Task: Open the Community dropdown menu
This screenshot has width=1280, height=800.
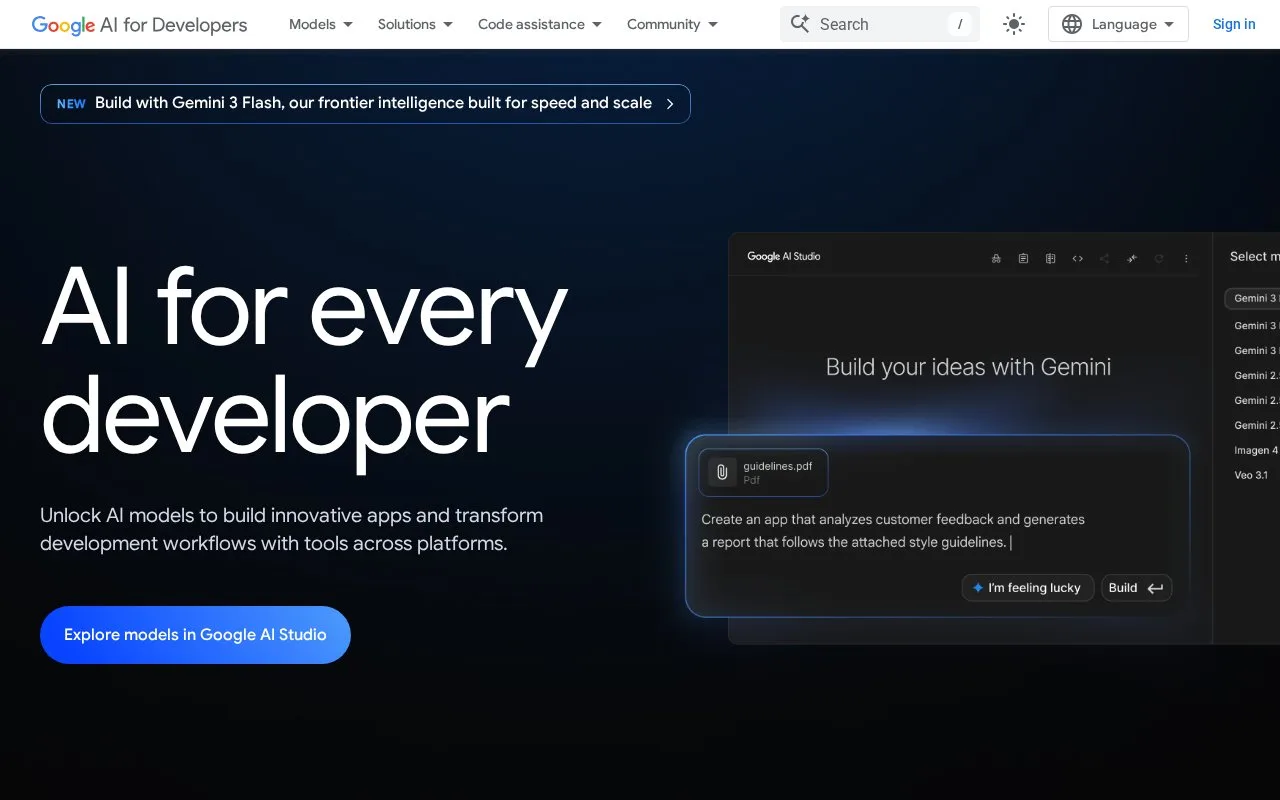Action: tap(672, 24)
